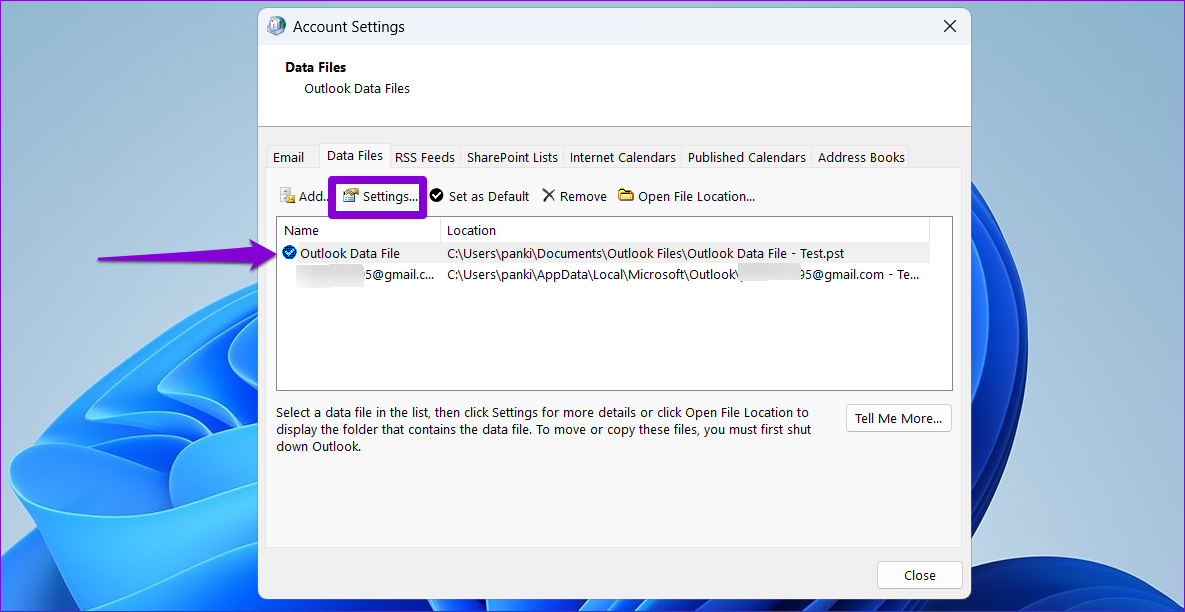This screenshot has width=1185, height=612.
Task: Open the RSS Feeds tab
Action: (x=425, y=157)
